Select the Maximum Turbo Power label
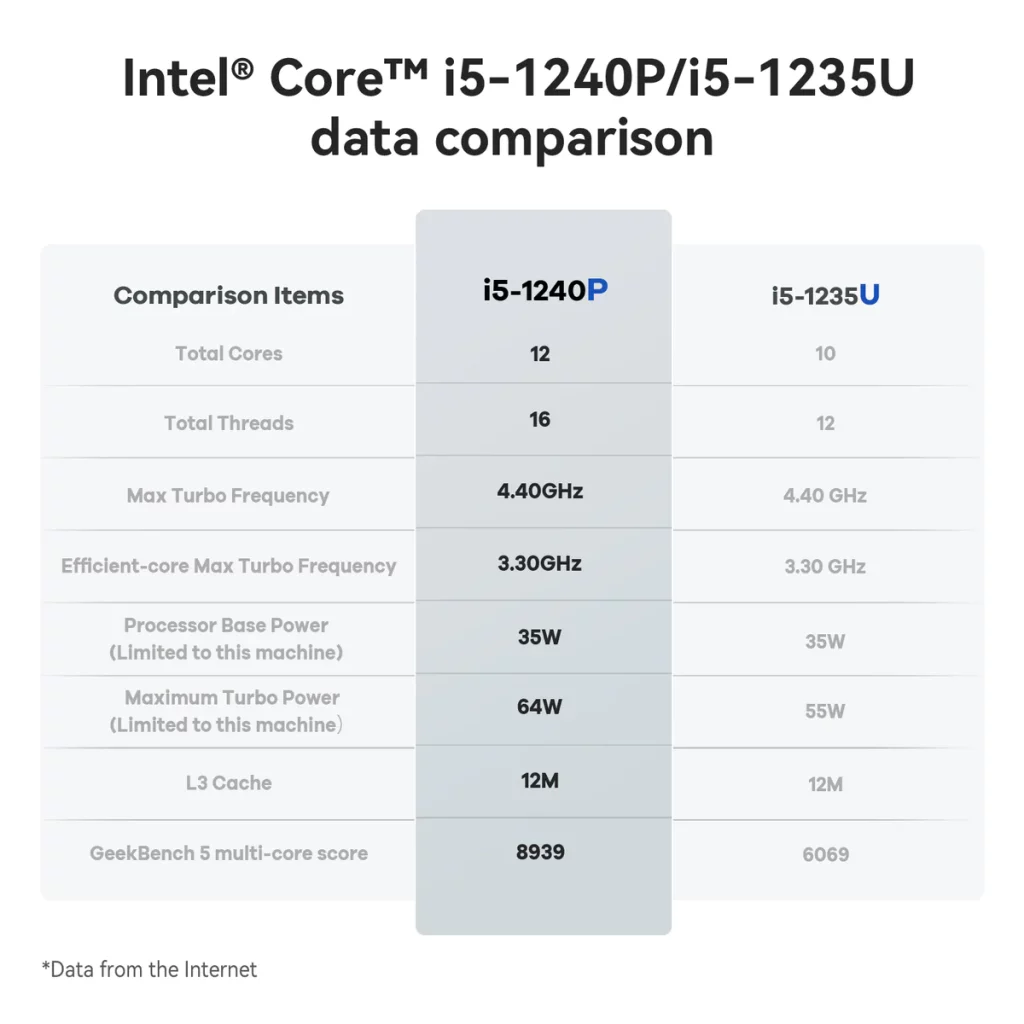The width and height of the screenshot is (1024, 1024). pyautogui.click(x=226, y=711)
